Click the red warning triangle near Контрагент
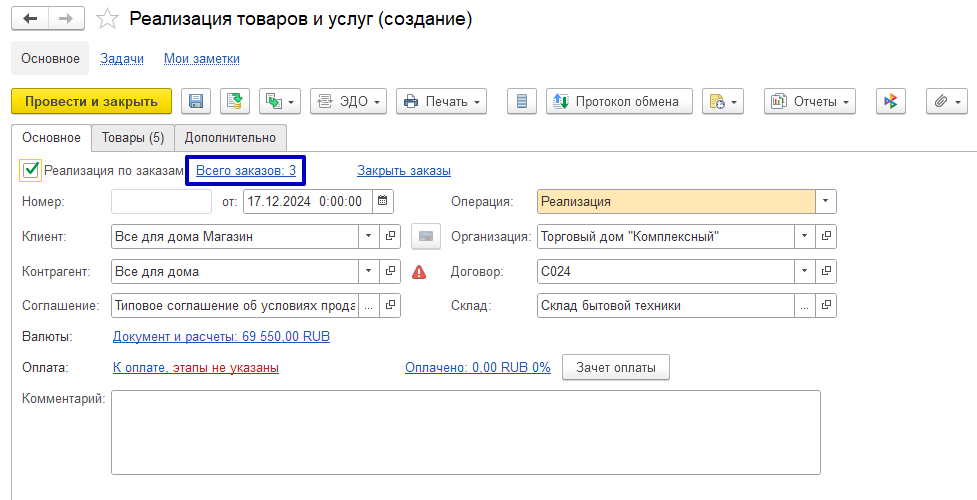 (x=419, y=271)
